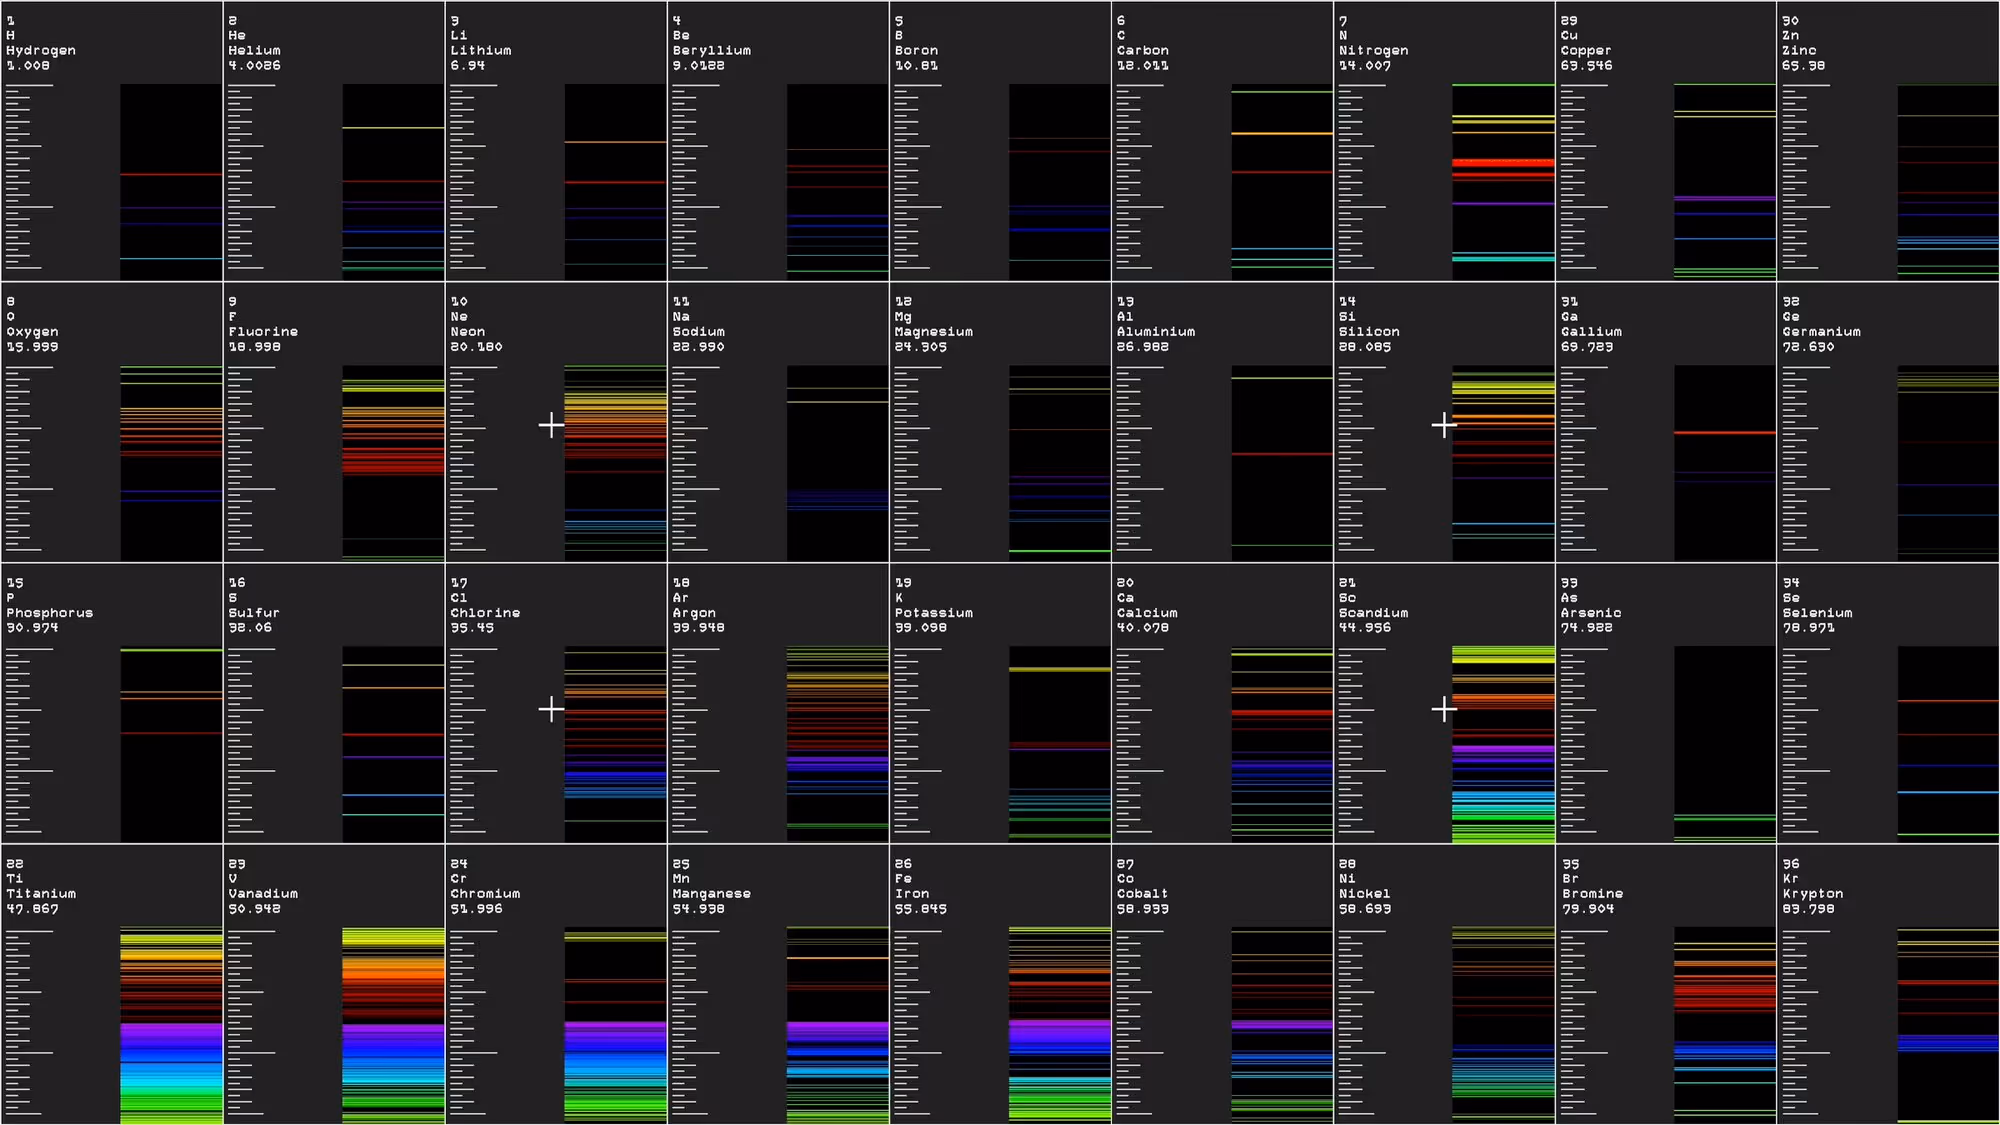Select the Krypton spectrum panel
Screen dimensions: 2000x1125
[1947, 1025]
